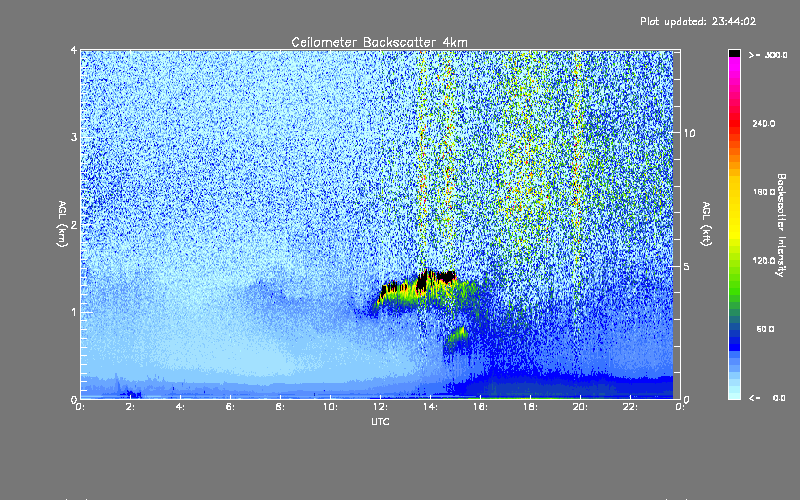
Task: Click the '5' kft altitude tick label
Action: click(x=687, y=266)
